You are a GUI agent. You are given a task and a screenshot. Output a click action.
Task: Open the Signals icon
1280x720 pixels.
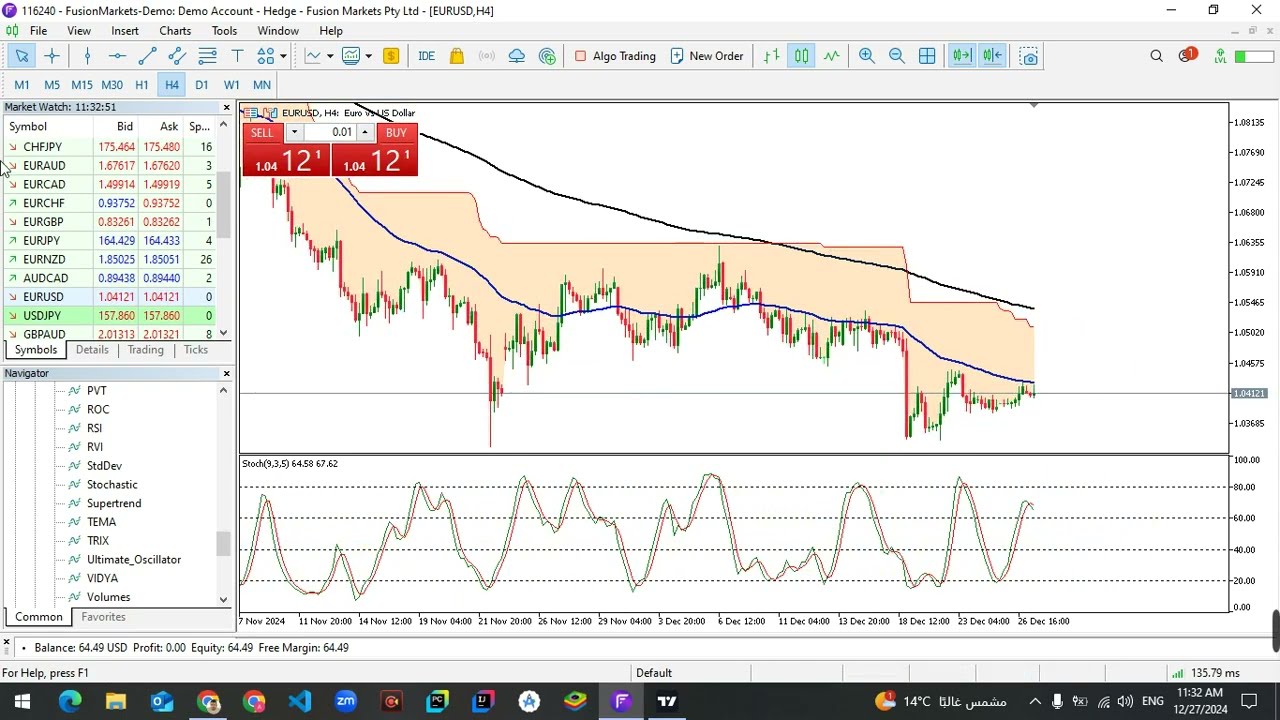click(x=487, y=56)
